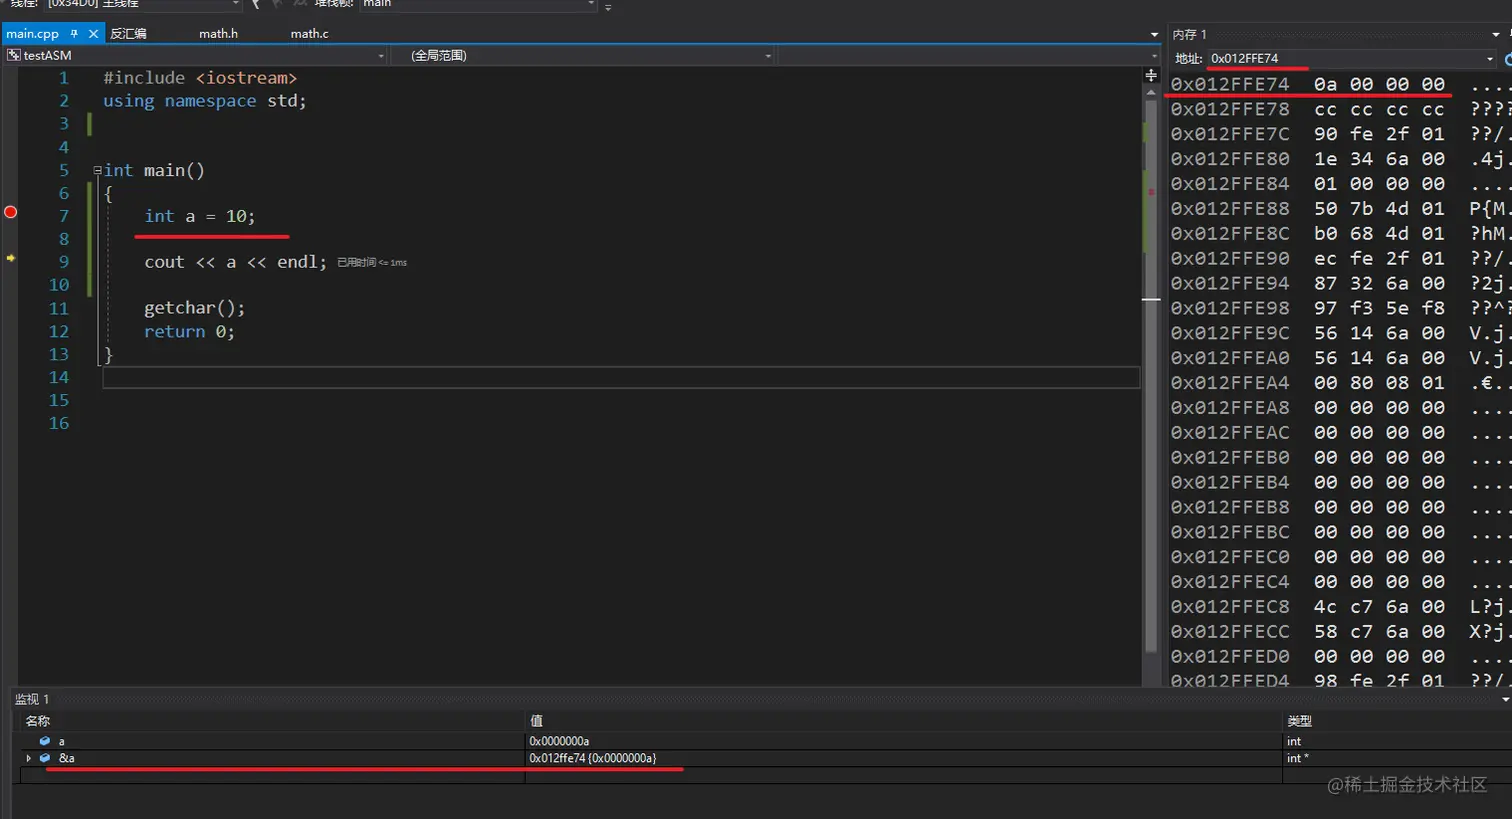Open the debug toolbar overflow options
The height and width of the screenshot is (819, 1512).
(608, 6)
